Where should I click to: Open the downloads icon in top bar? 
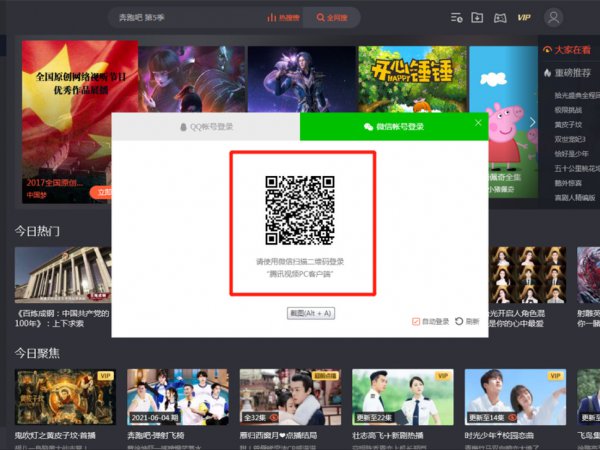[x=477, y=18]
